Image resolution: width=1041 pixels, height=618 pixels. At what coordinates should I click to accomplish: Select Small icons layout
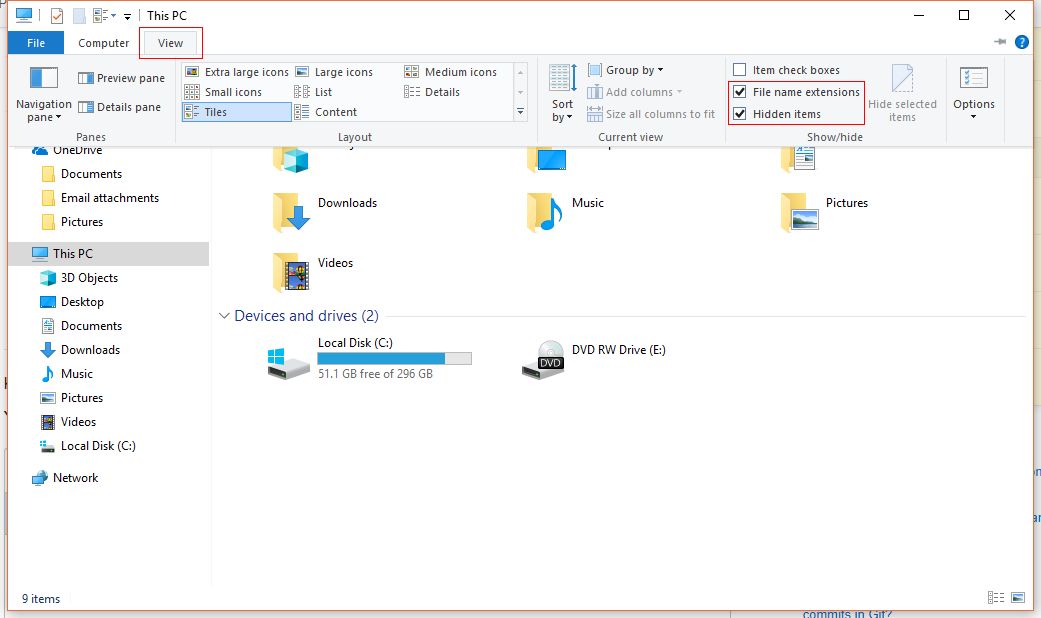[223, 92]
